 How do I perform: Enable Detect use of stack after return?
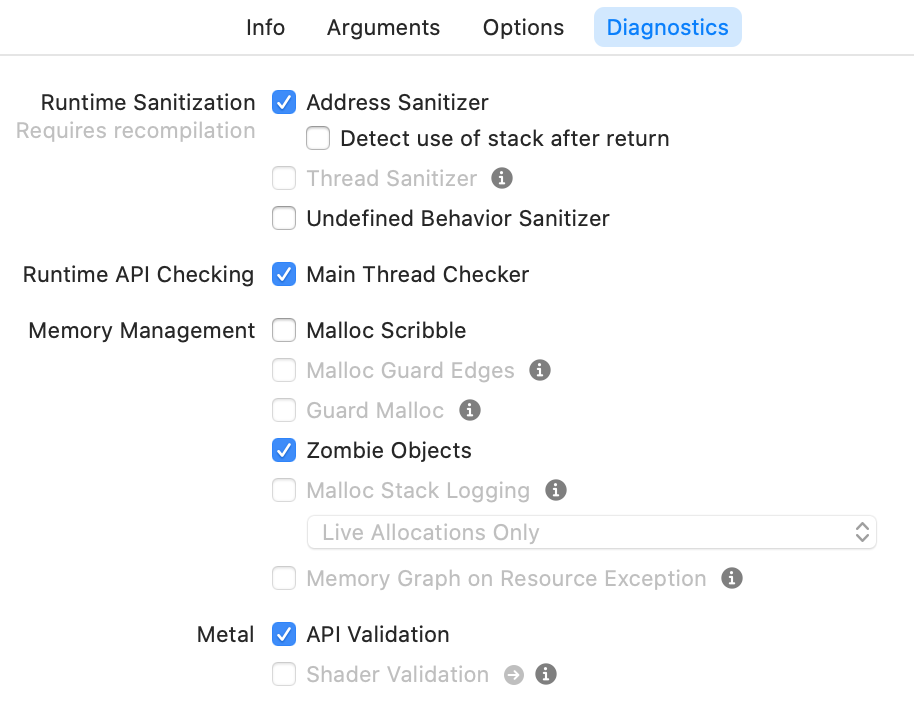pyautogui.click(x=319, y=138)
